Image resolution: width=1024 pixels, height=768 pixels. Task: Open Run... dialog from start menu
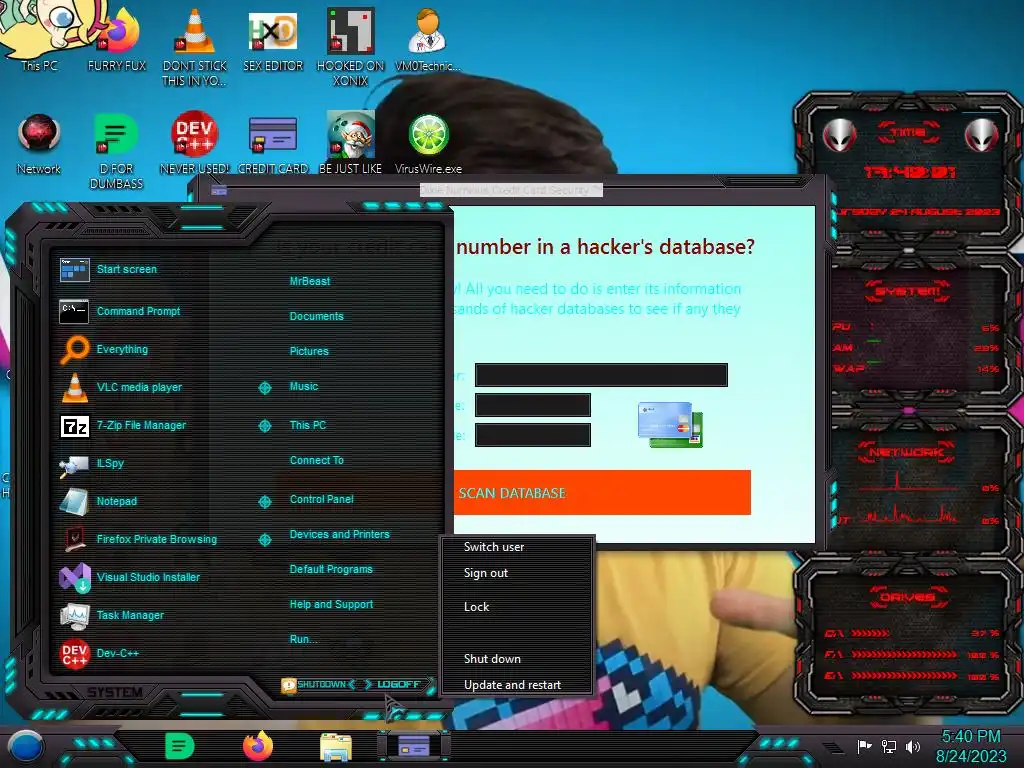pos(303,639)
